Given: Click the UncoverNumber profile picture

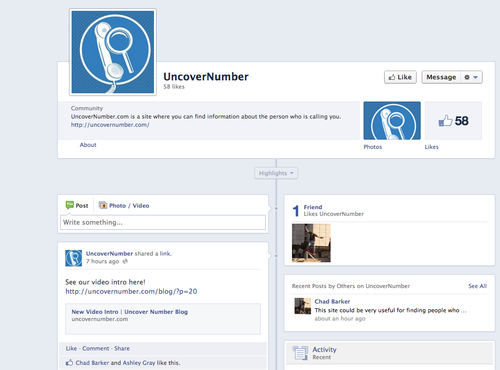Looking at the screenshot, I should pyautogui.click(x=113, y=52).
